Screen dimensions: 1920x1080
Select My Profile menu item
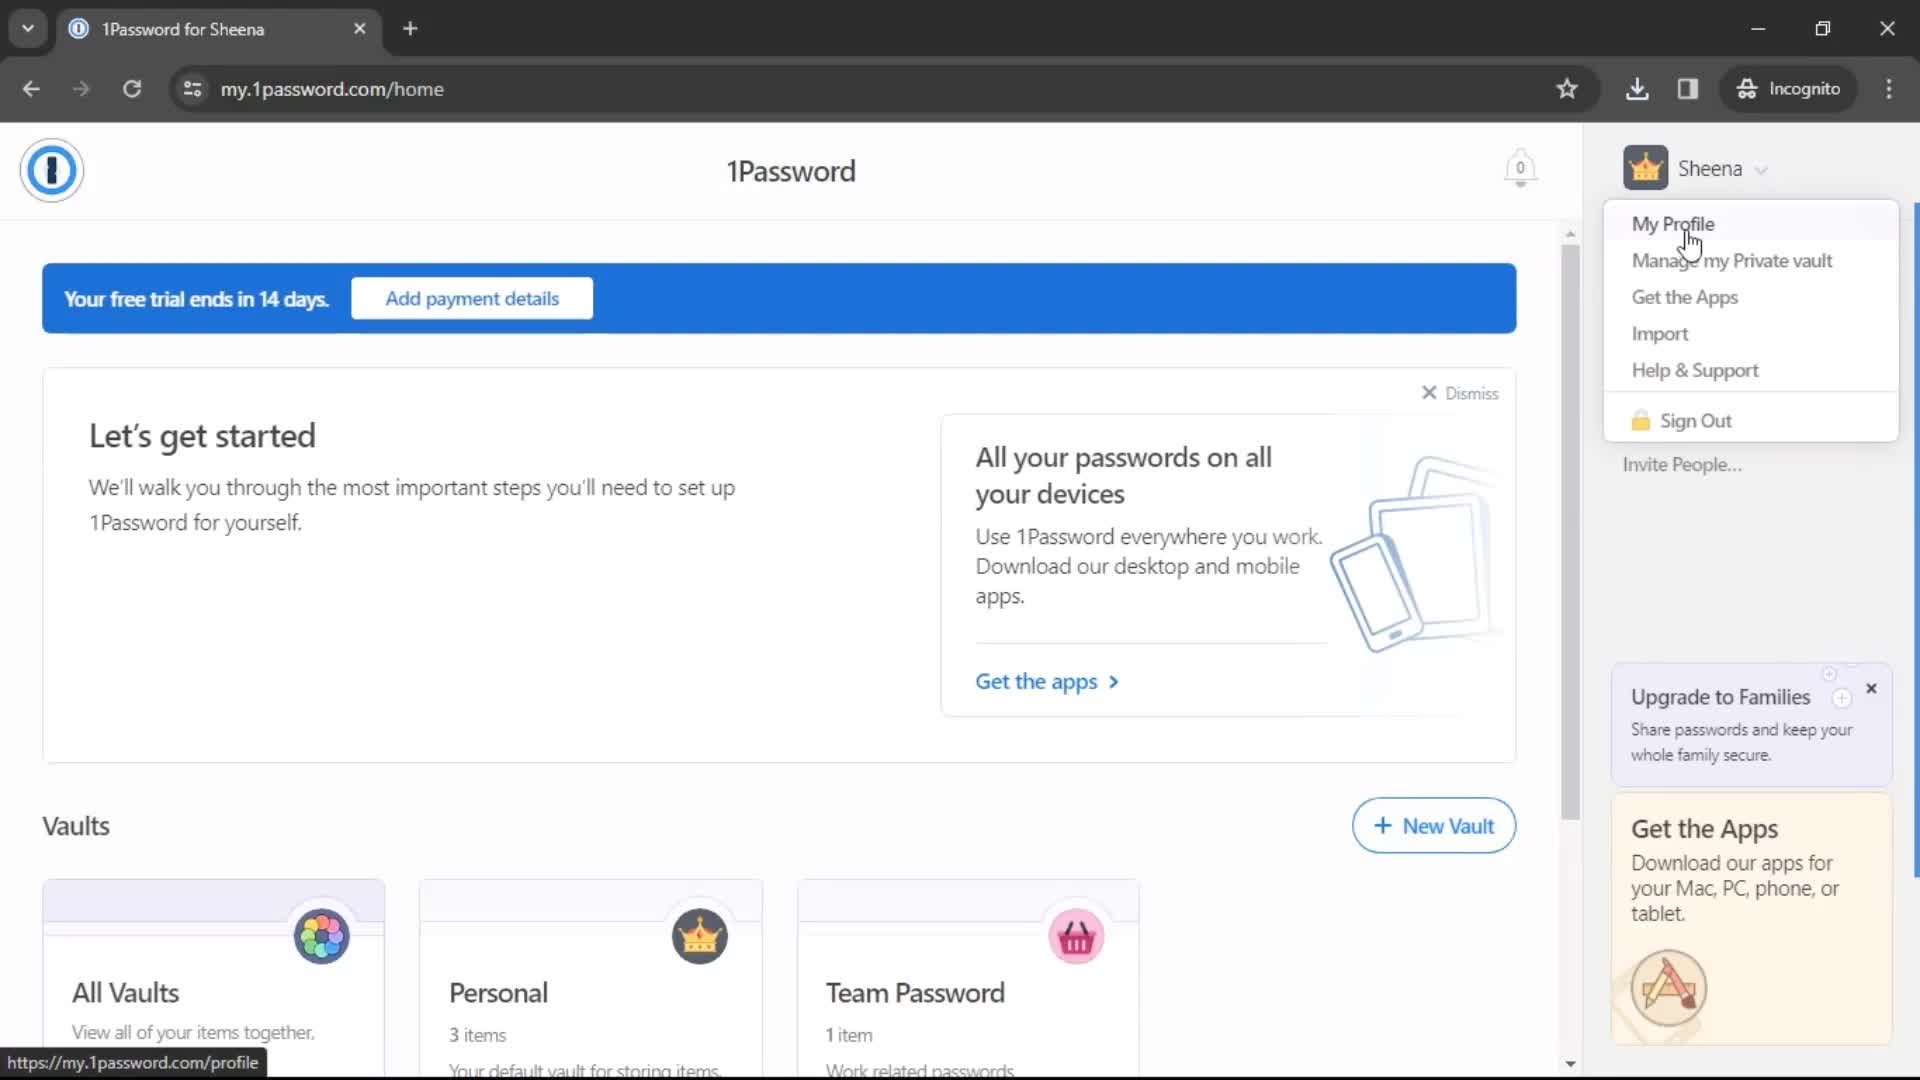pos(1673,223)
